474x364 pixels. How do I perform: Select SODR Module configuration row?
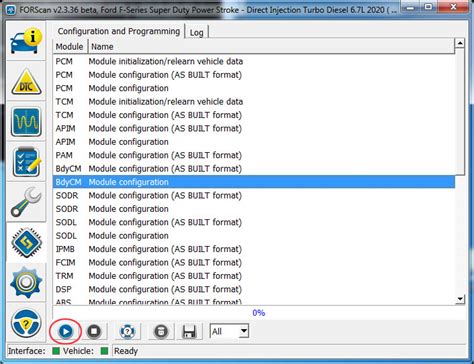254,209
